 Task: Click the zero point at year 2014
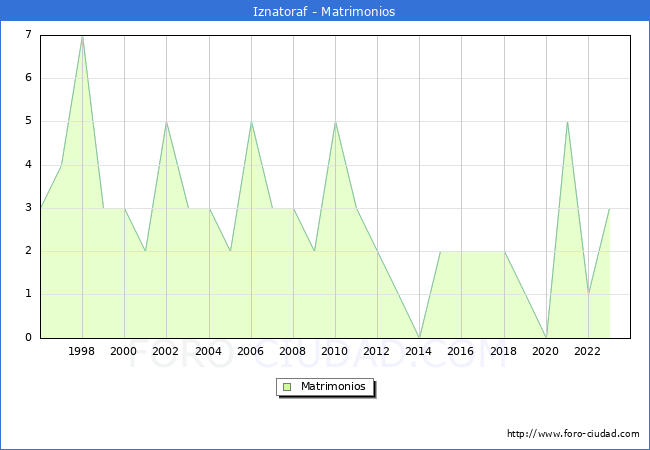(x=419, y=337)
